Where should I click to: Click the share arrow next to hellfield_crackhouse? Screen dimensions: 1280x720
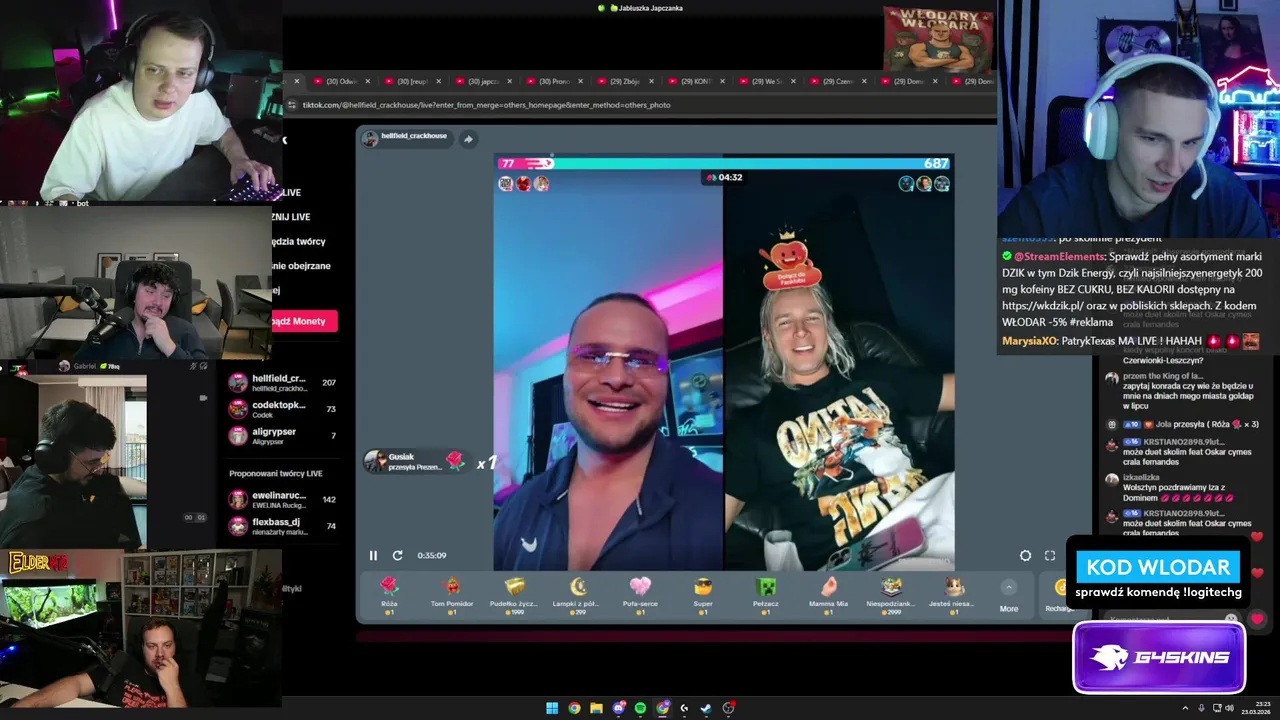[468, 139]
